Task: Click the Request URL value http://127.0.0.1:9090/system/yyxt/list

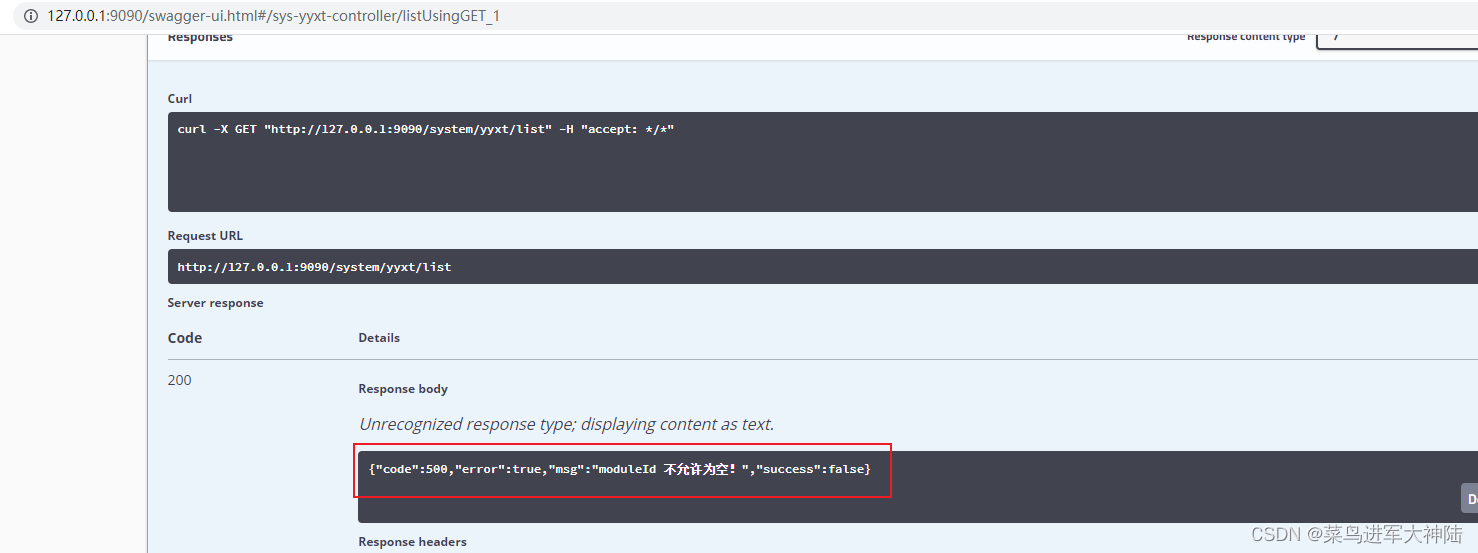Action: 314,267
